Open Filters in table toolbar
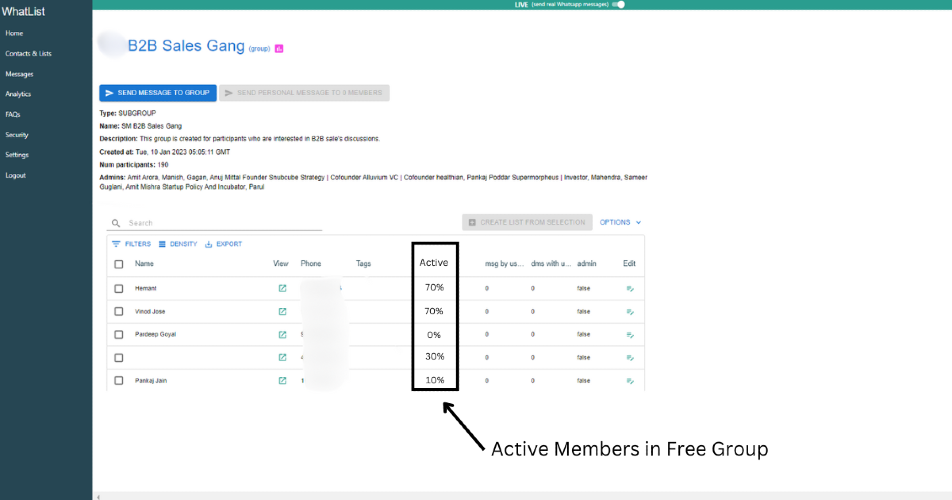 point(131,244)
